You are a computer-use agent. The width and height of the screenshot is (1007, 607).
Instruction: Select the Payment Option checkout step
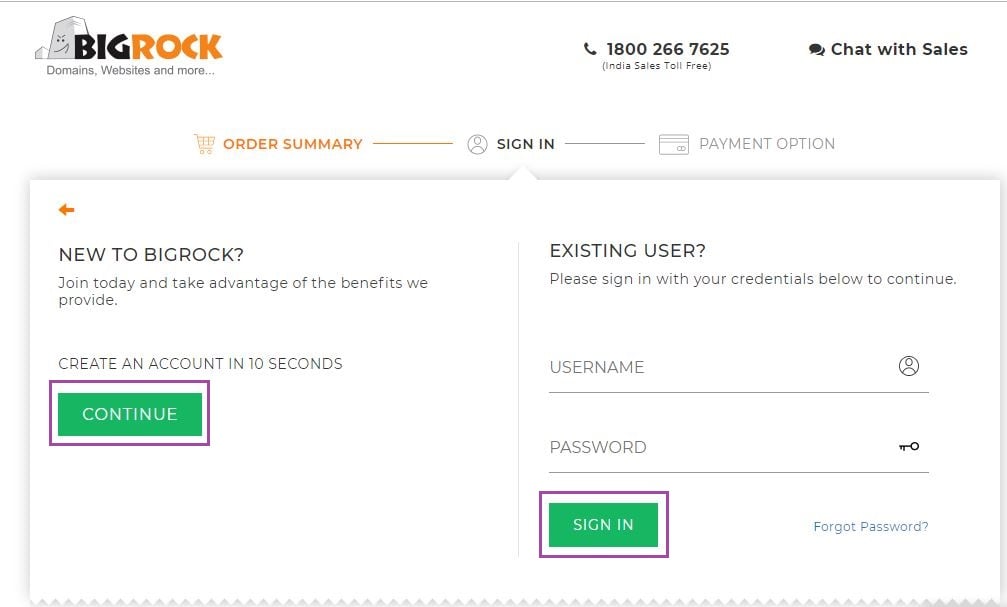tap(767, 143)
